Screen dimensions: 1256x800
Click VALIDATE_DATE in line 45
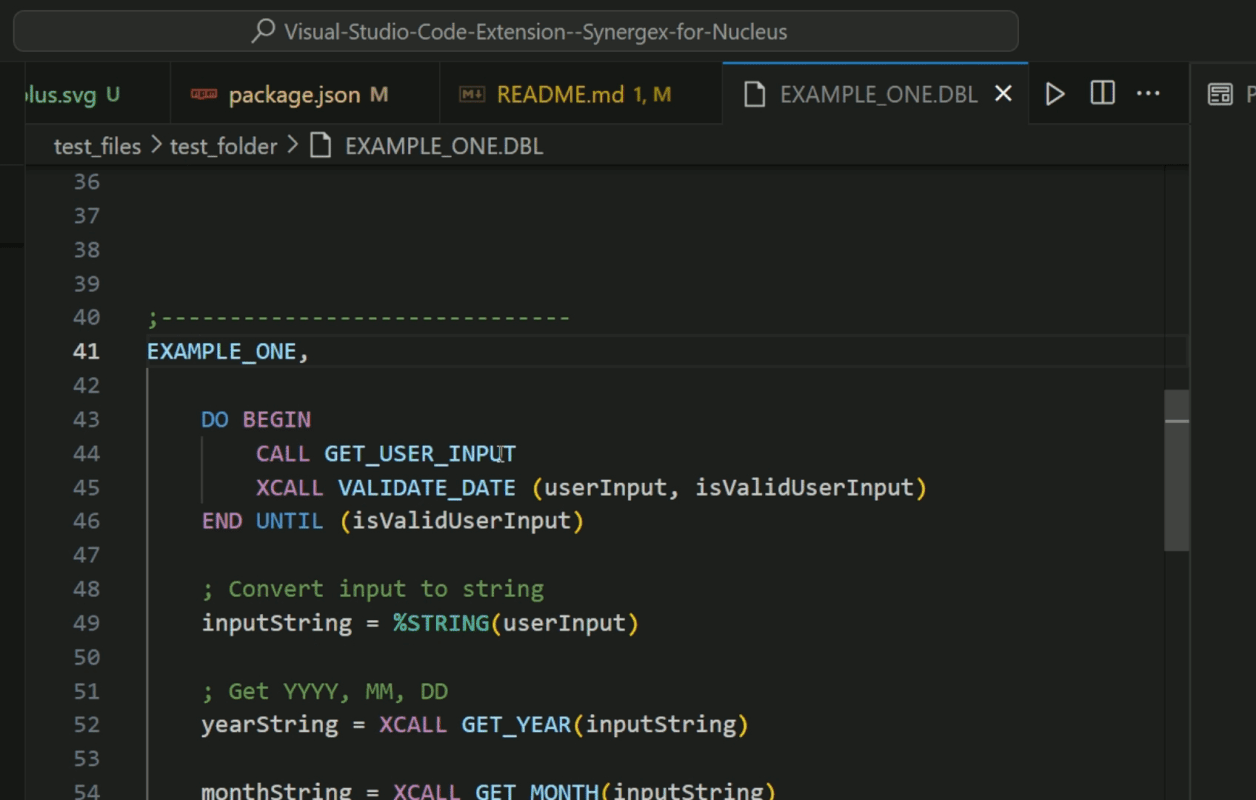(x=427, y=488)
